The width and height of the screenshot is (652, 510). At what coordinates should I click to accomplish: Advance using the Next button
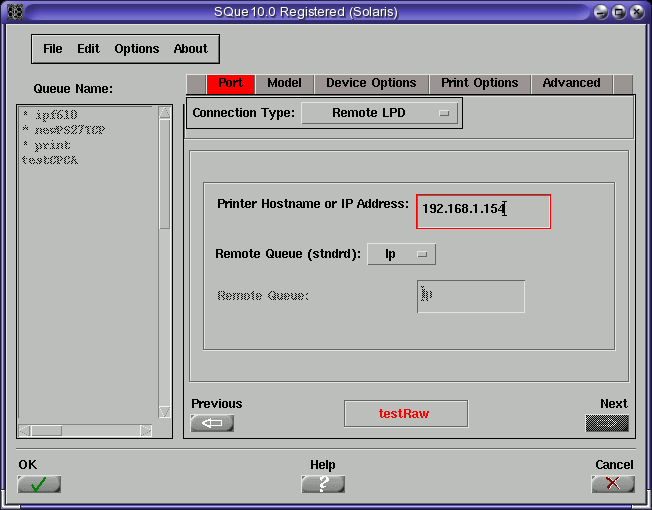pos(607,423)
